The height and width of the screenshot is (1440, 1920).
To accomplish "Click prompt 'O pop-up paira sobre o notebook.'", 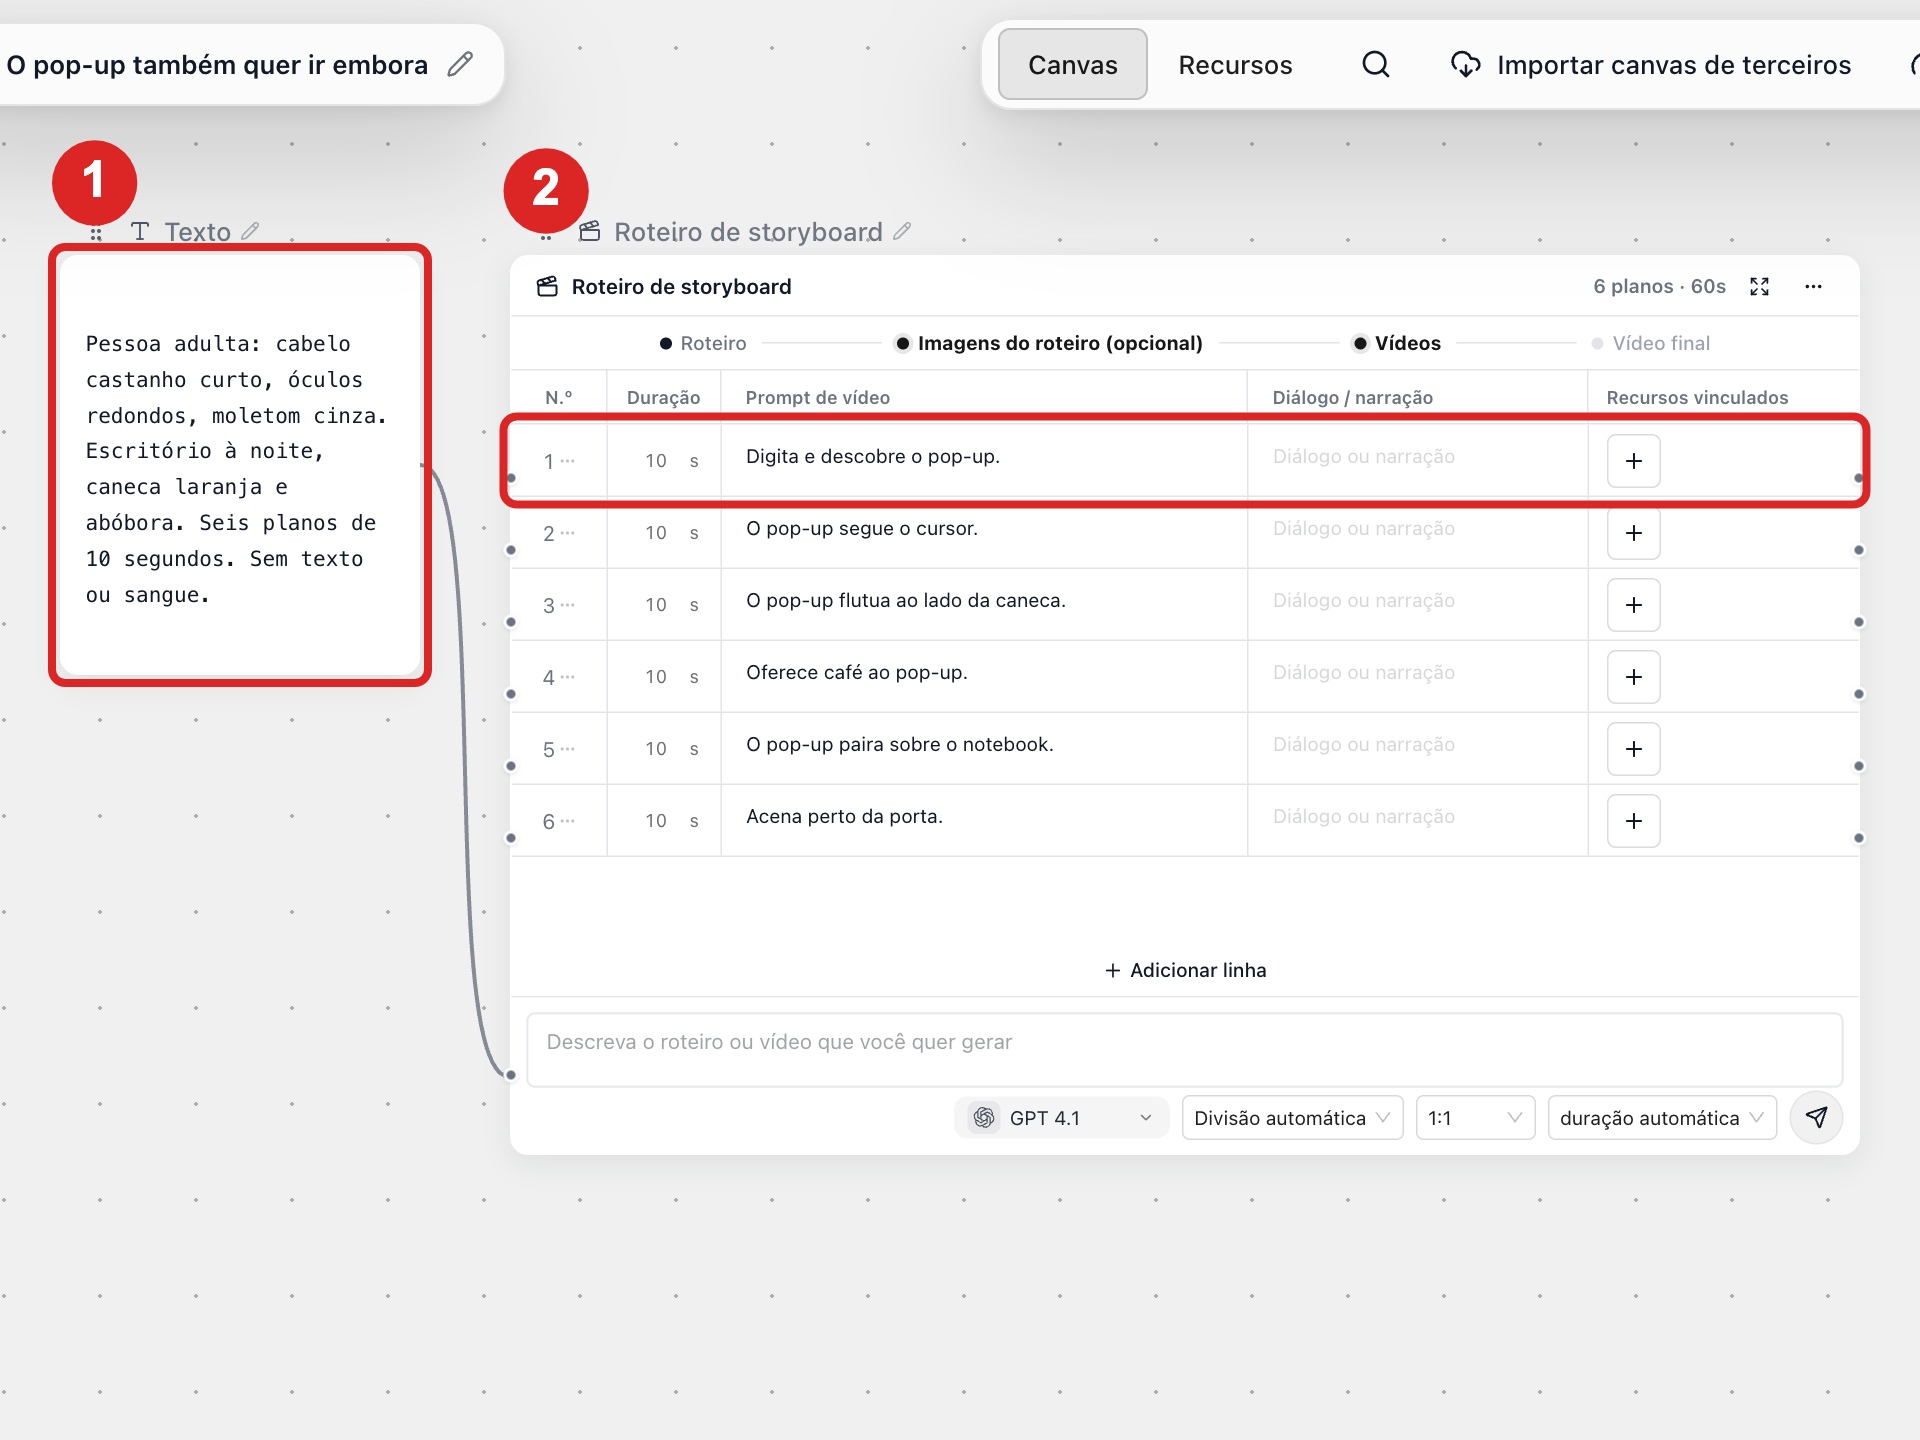I will click(x=900, y=744).
